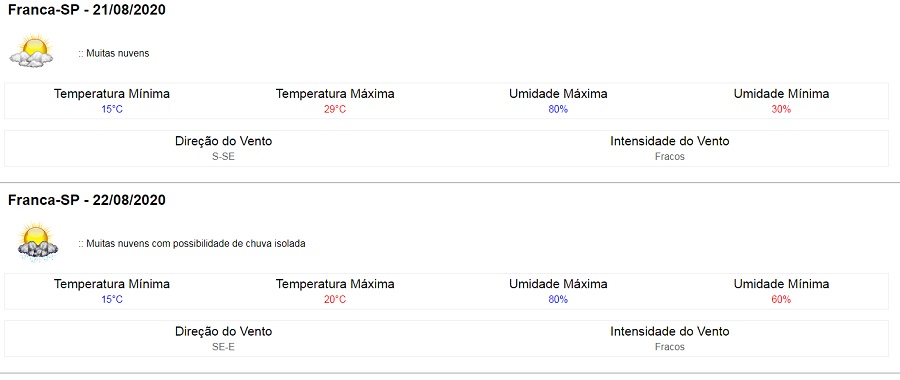Click the 29°C maximum temperature value
The width and height of the screenshot is (900, 380).
click(x=335, y=109)
